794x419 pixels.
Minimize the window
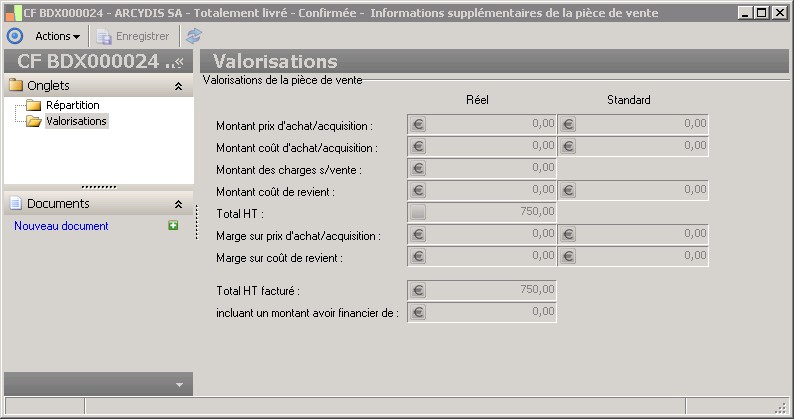tap(744, 13)
